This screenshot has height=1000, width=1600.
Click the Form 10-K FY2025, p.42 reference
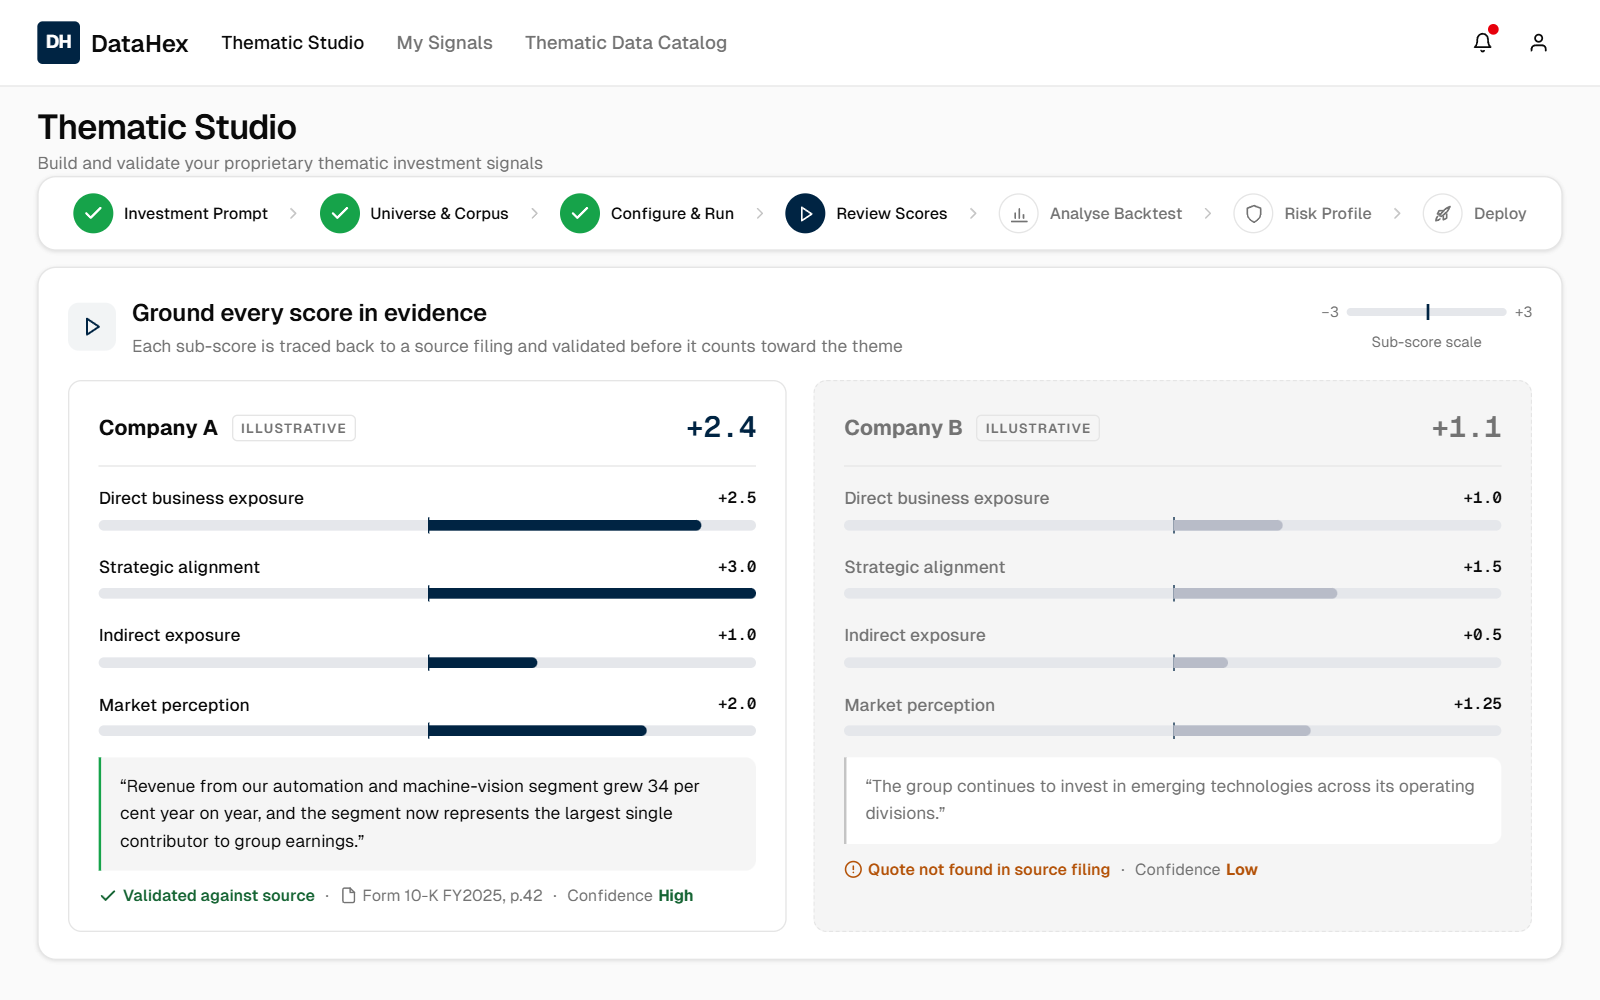452,895
